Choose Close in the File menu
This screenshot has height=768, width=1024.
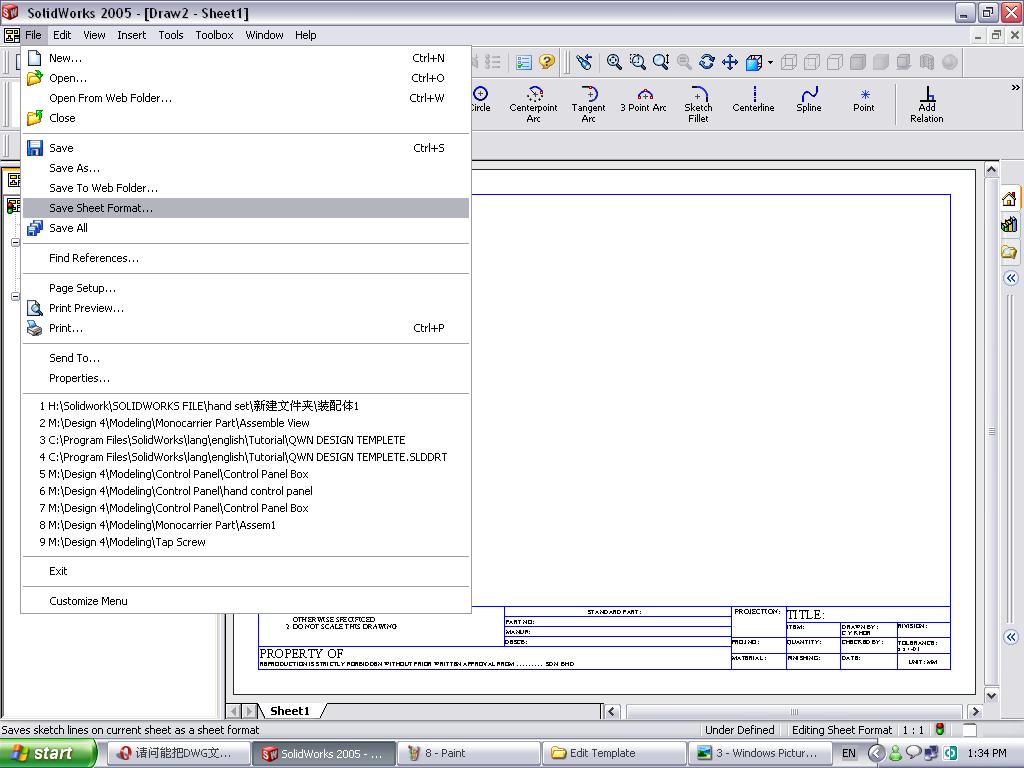pyautogui.click(x=246, y=118)
